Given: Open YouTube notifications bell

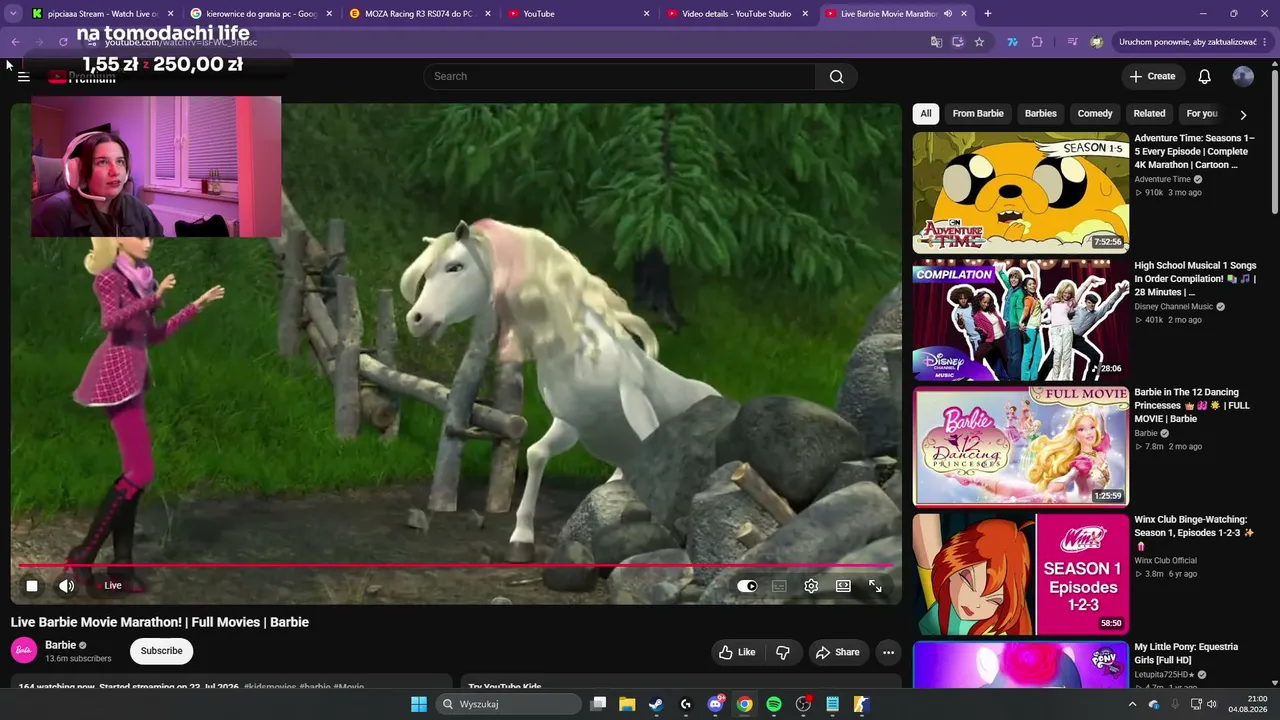Looking at the screenshot, I should click(x=1204, y=77).
